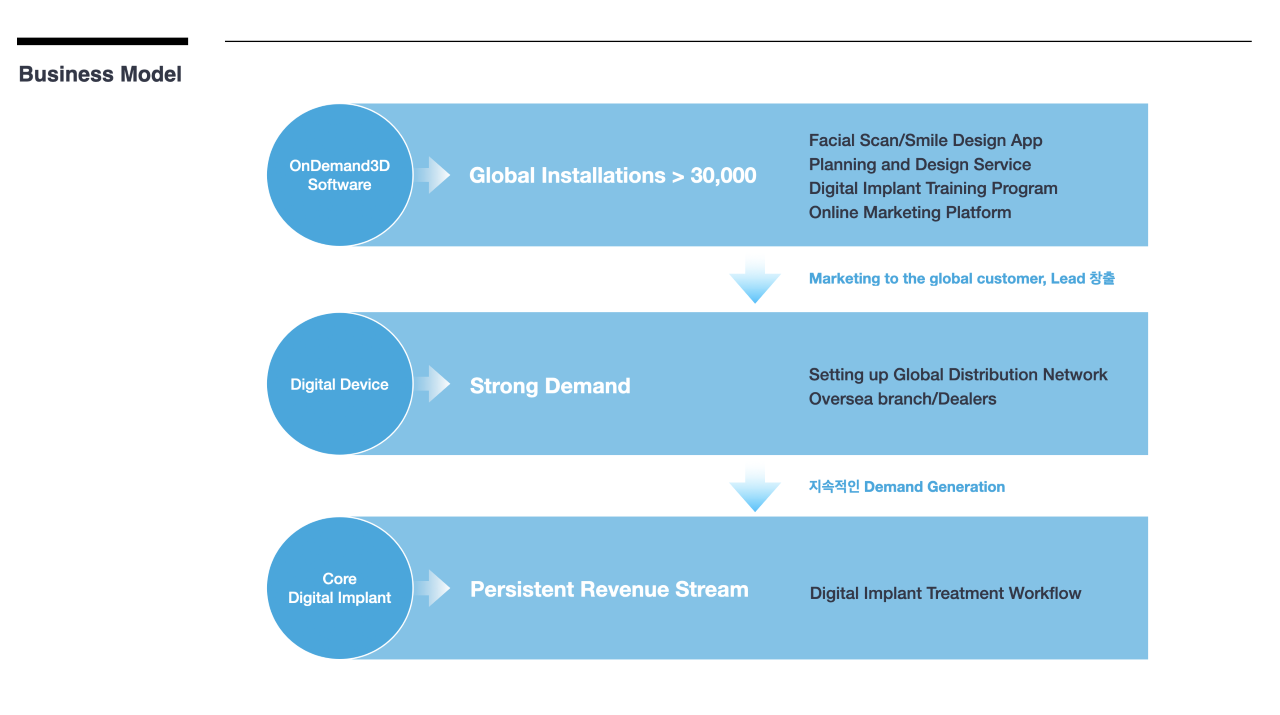Click the arrow beside Digital Device circle
Viewport: 1280px width, 715px height.
tap(433, 384)
